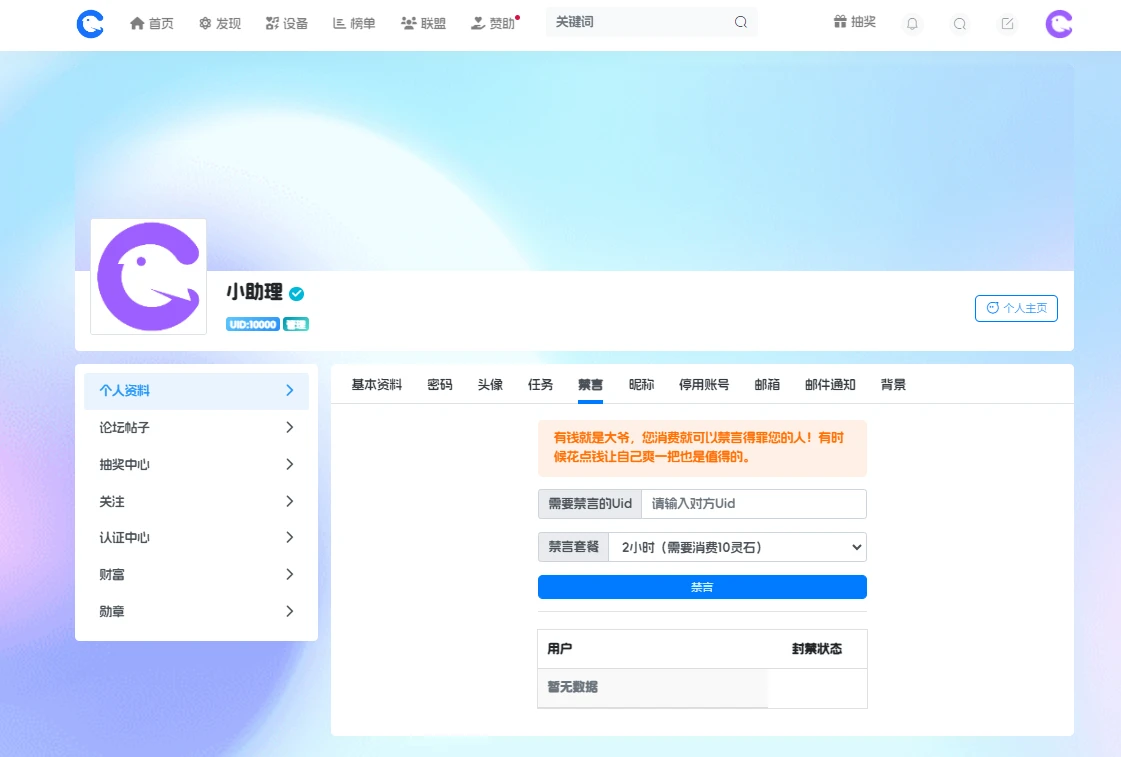Screen dimensions: 1121x757
Task: Expand 认证中心 in the sidebar
Action: tap(196, 538)
